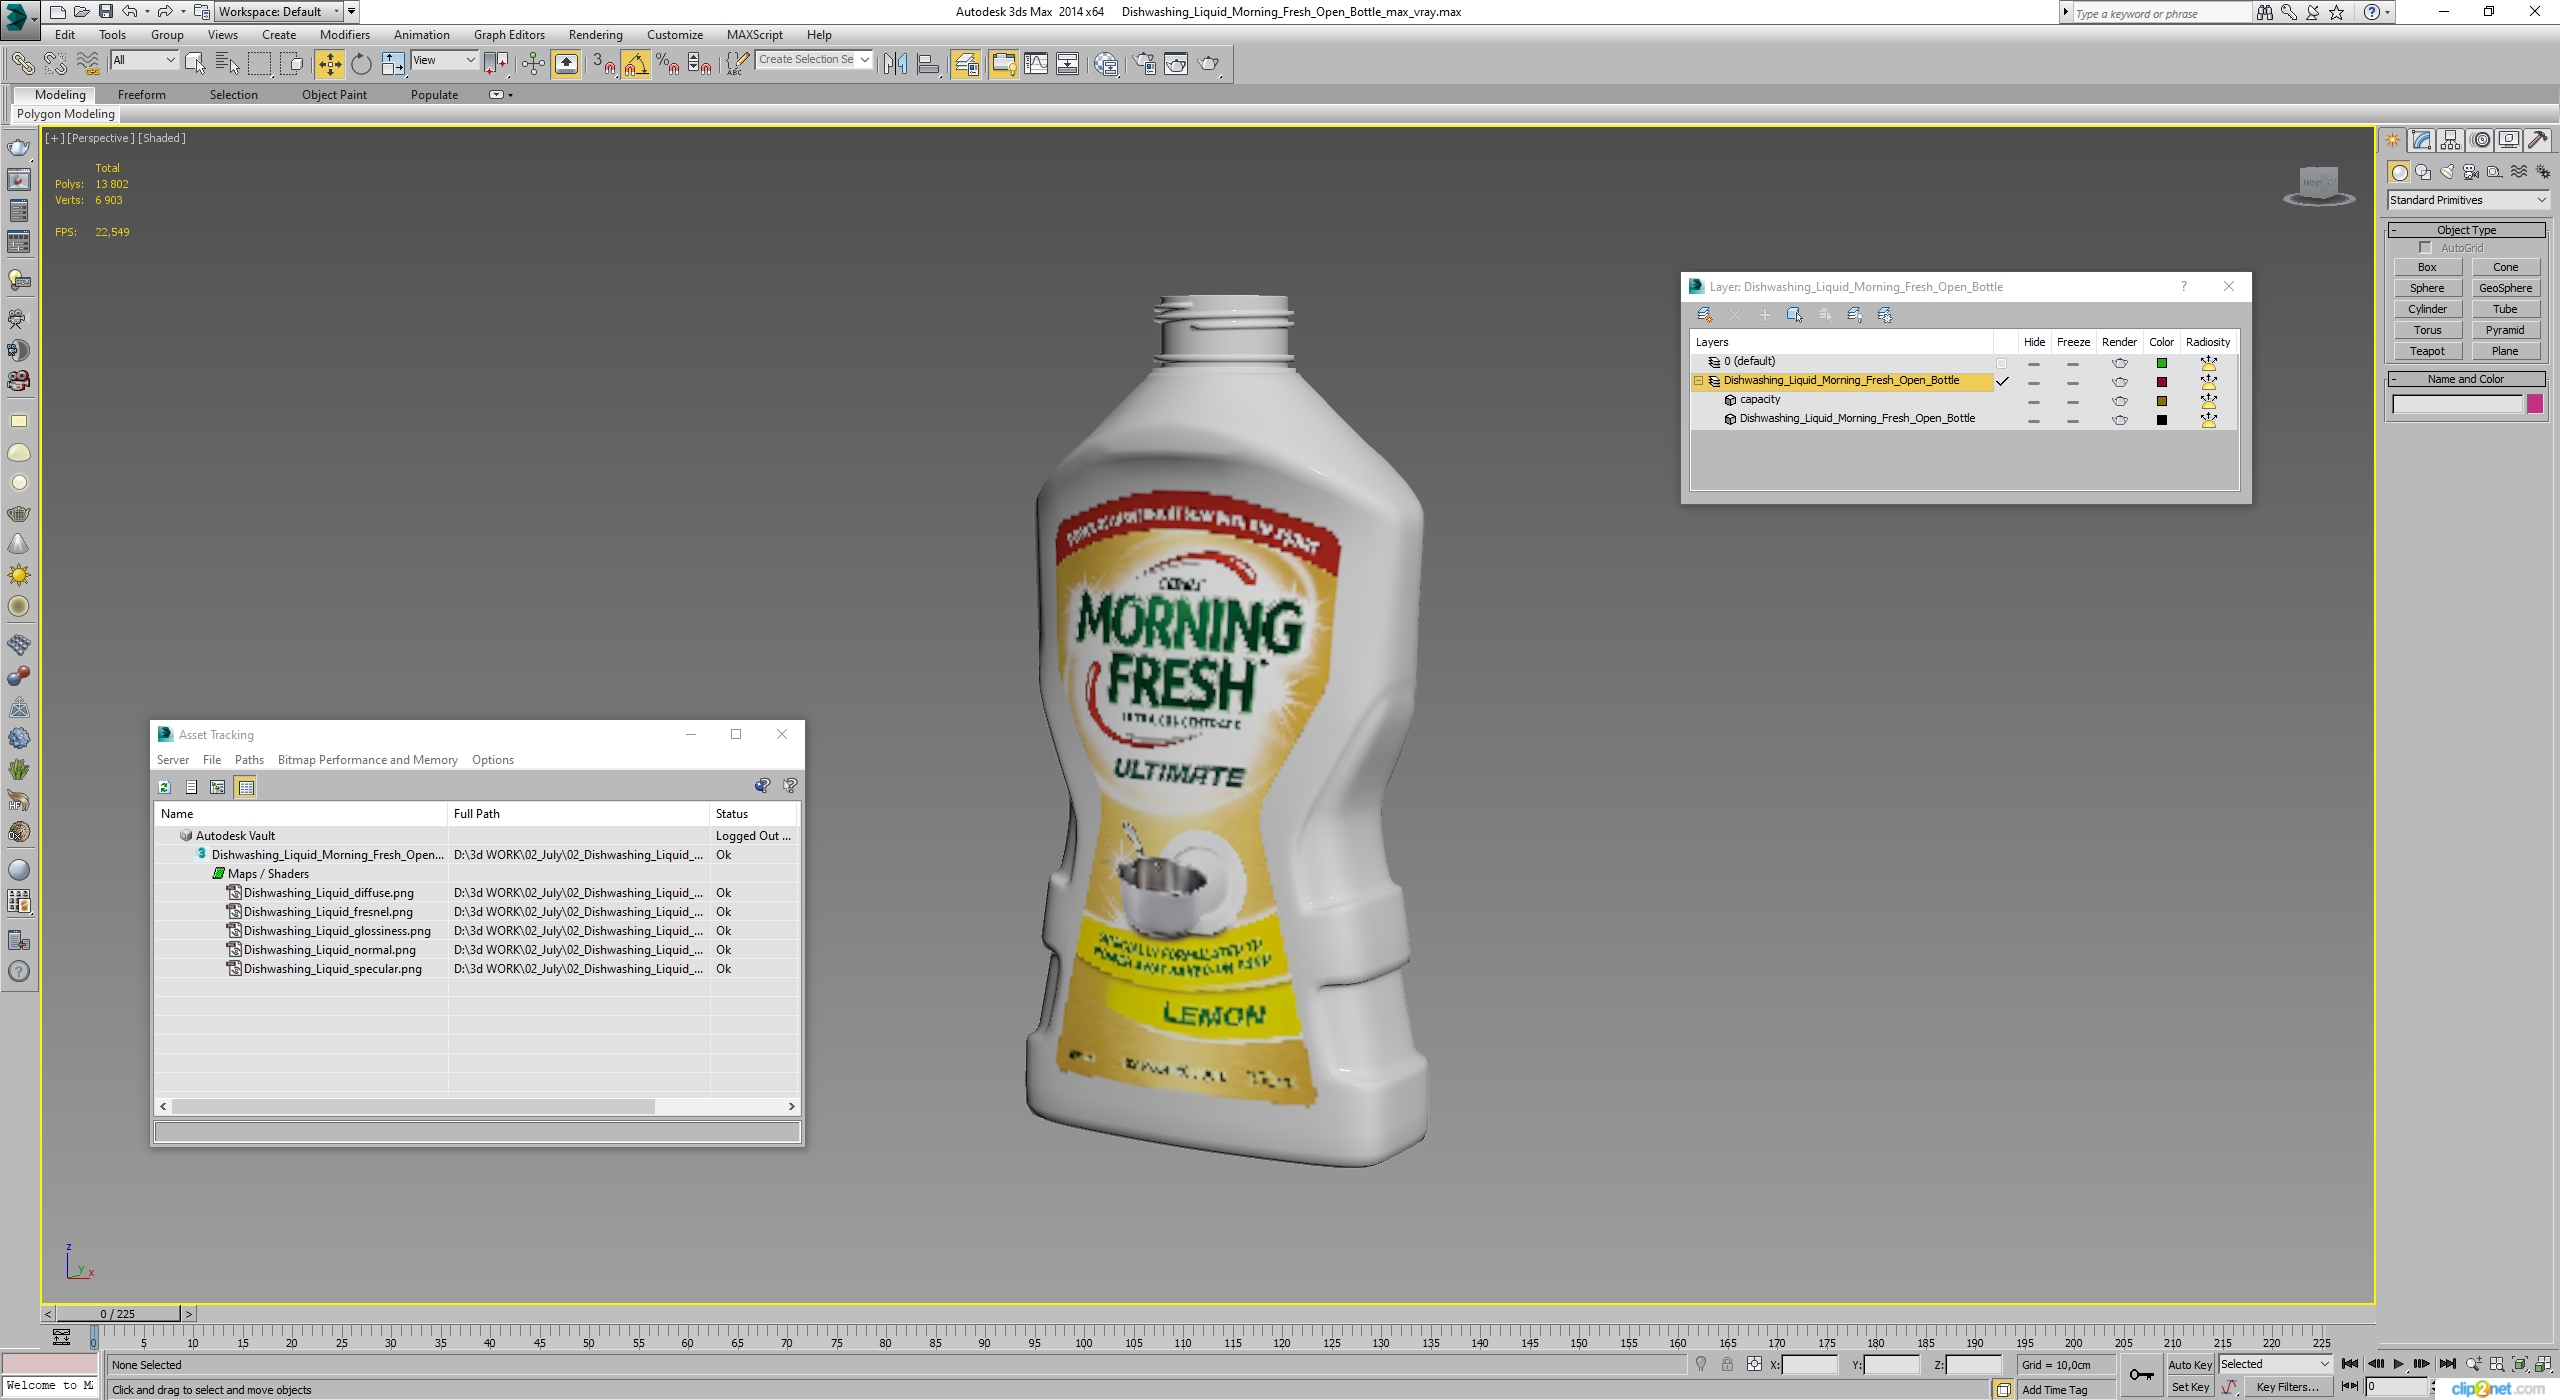This screenshot has width=2560, height=1400.
Task: Click the object color swatch in Name and Color
Action: pos(2535,404)
